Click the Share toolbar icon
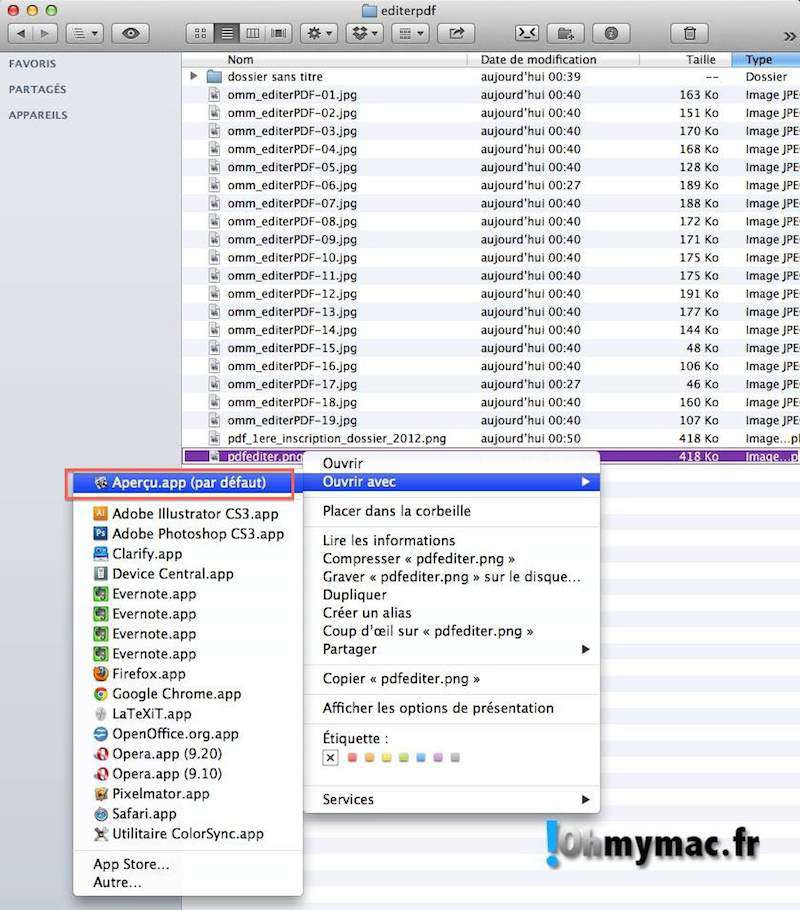The width and height of the screenshot is (800, 910). point(456,33)
